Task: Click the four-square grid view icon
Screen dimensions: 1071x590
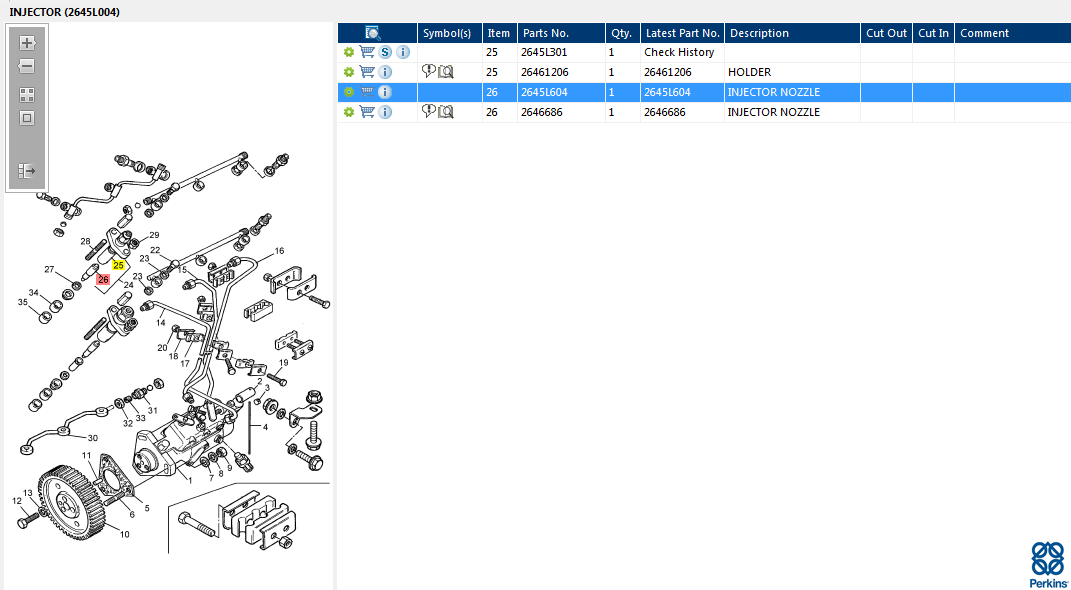Action: click(x=27, y=95)
